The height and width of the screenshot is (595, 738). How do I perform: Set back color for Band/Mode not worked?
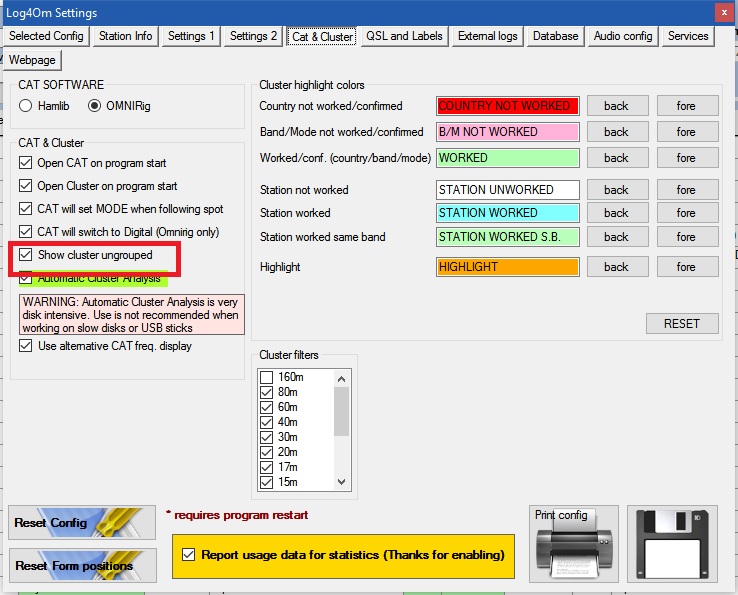click(618, 132)
